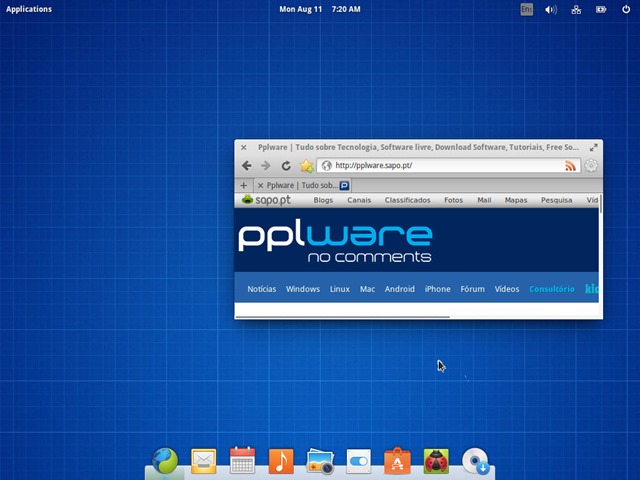
Task: Open the Fórum menu item
Action: coord(473,289)
